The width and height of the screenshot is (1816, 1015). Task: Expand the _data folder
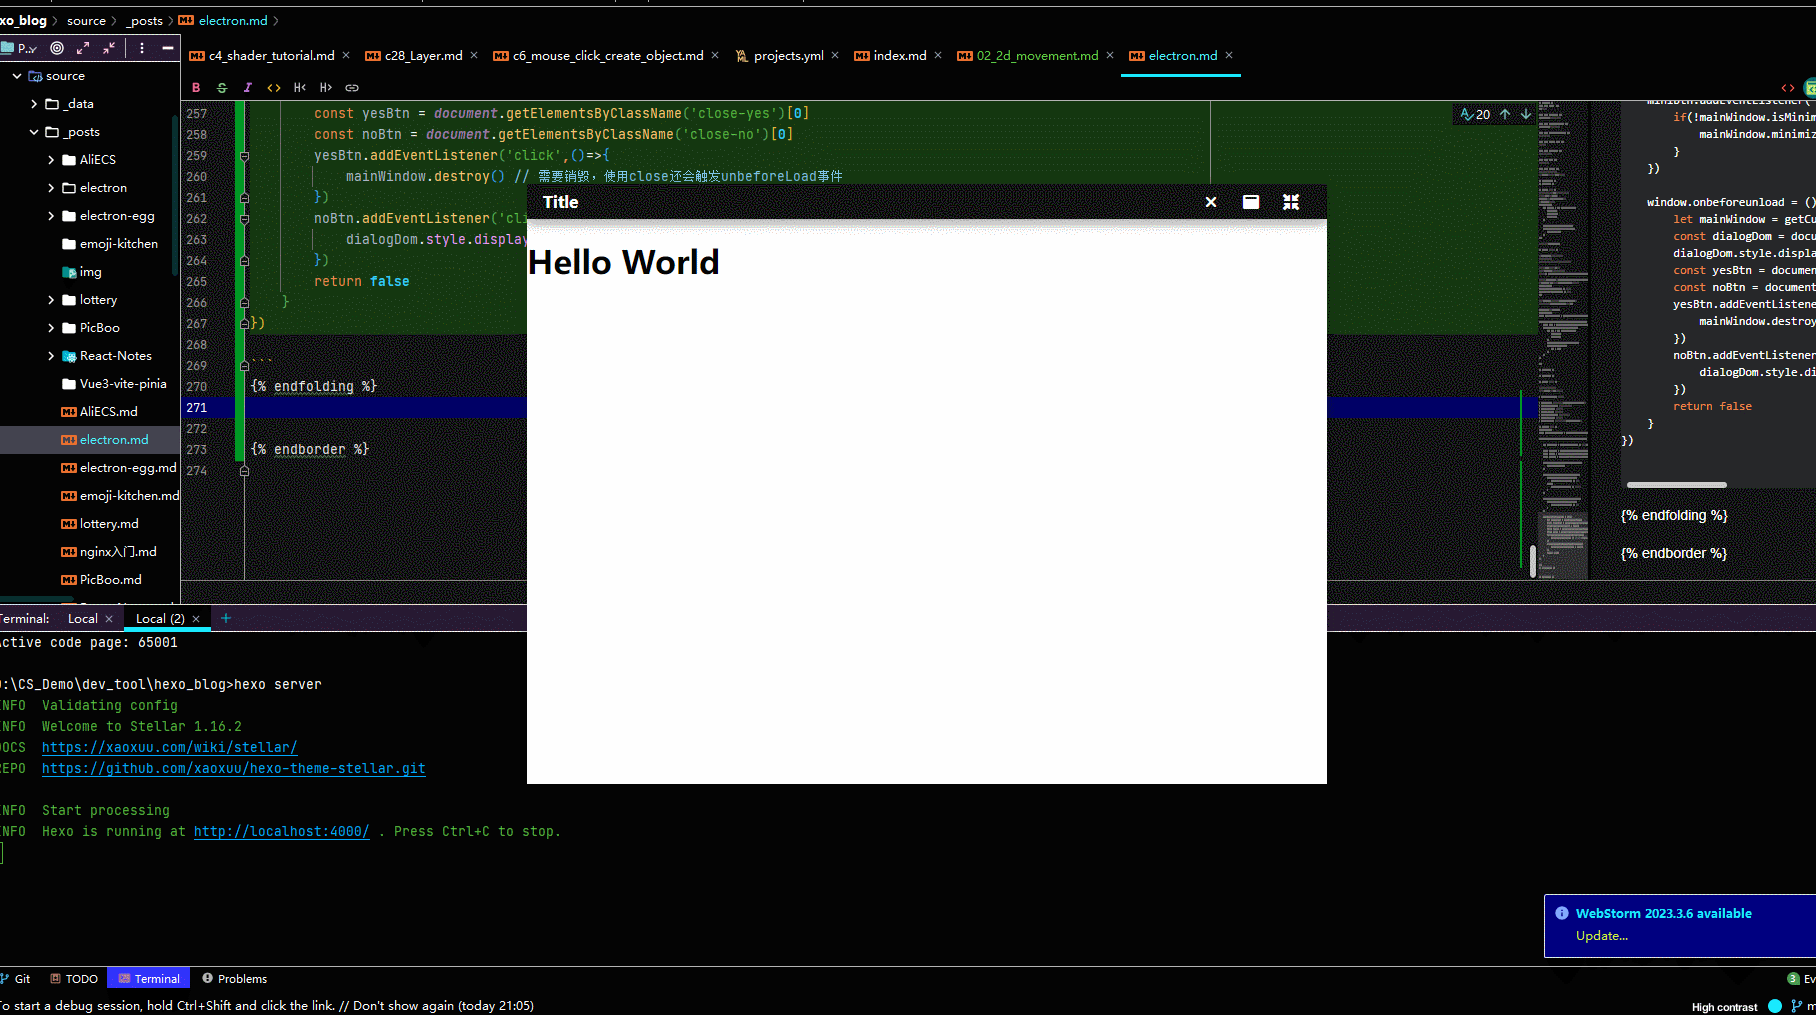(34, 104)
